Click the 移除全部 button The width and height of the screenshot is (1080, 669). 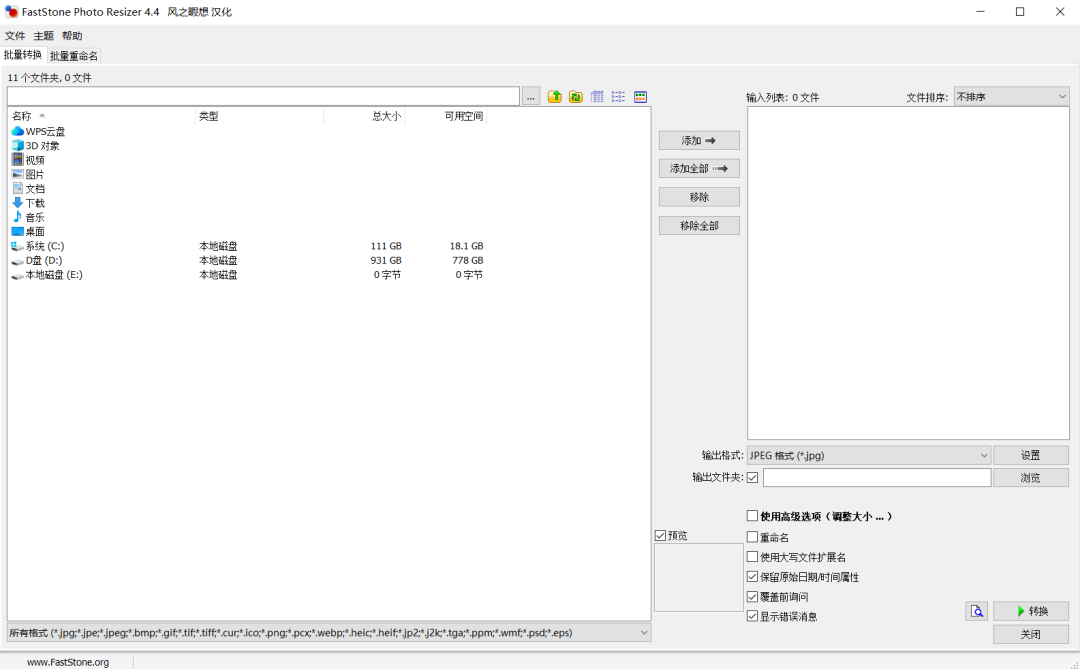699,226
